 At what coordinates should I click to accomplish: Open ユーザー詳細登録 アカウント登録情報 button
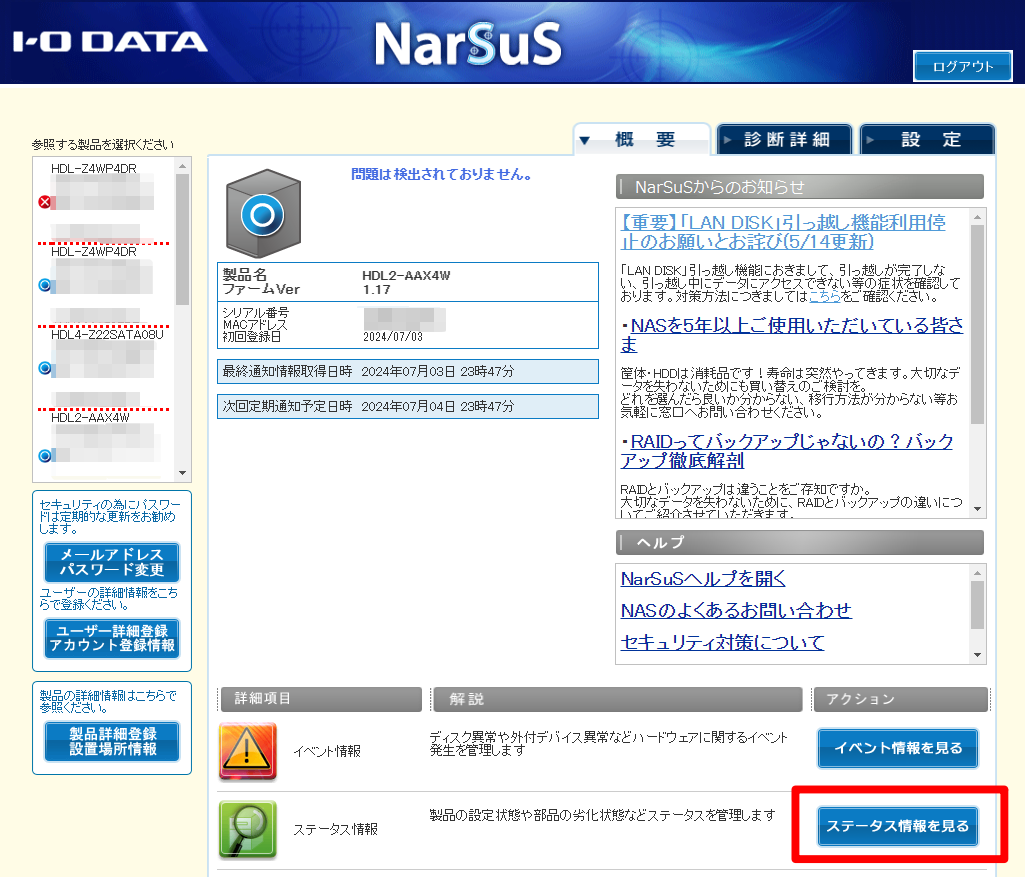click(111, 639)
